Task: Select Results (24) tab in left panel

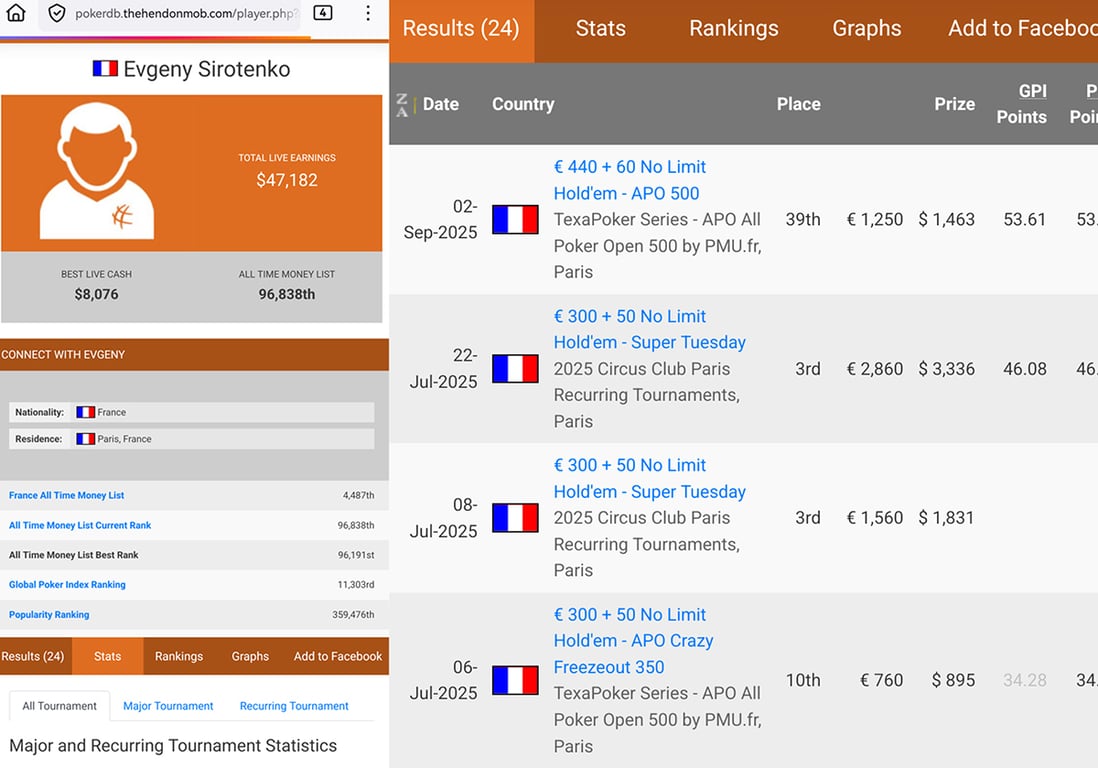Action: (33, 656)
